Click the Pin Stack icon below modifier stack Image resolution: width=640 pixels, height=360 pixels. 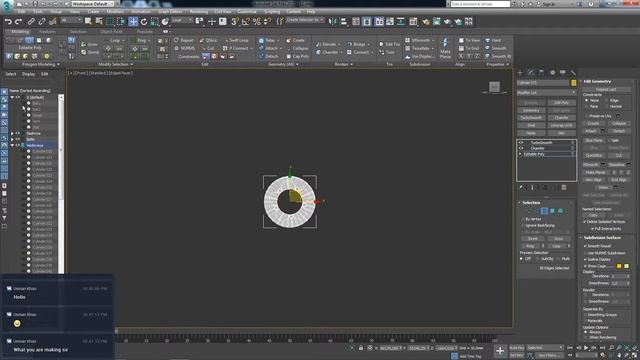[x=521, y=187]
